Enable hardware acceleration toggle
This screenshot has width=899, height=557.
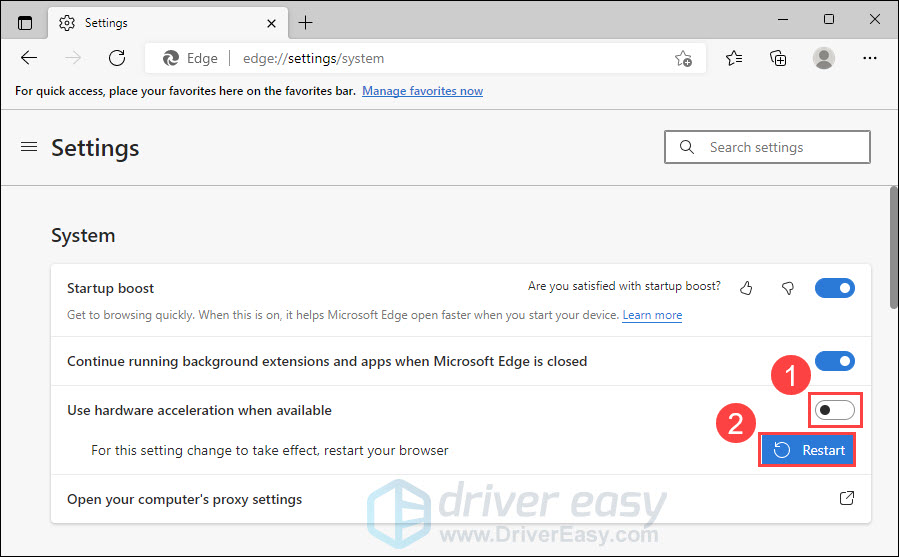pyautogui.click(x=834, y=410)
